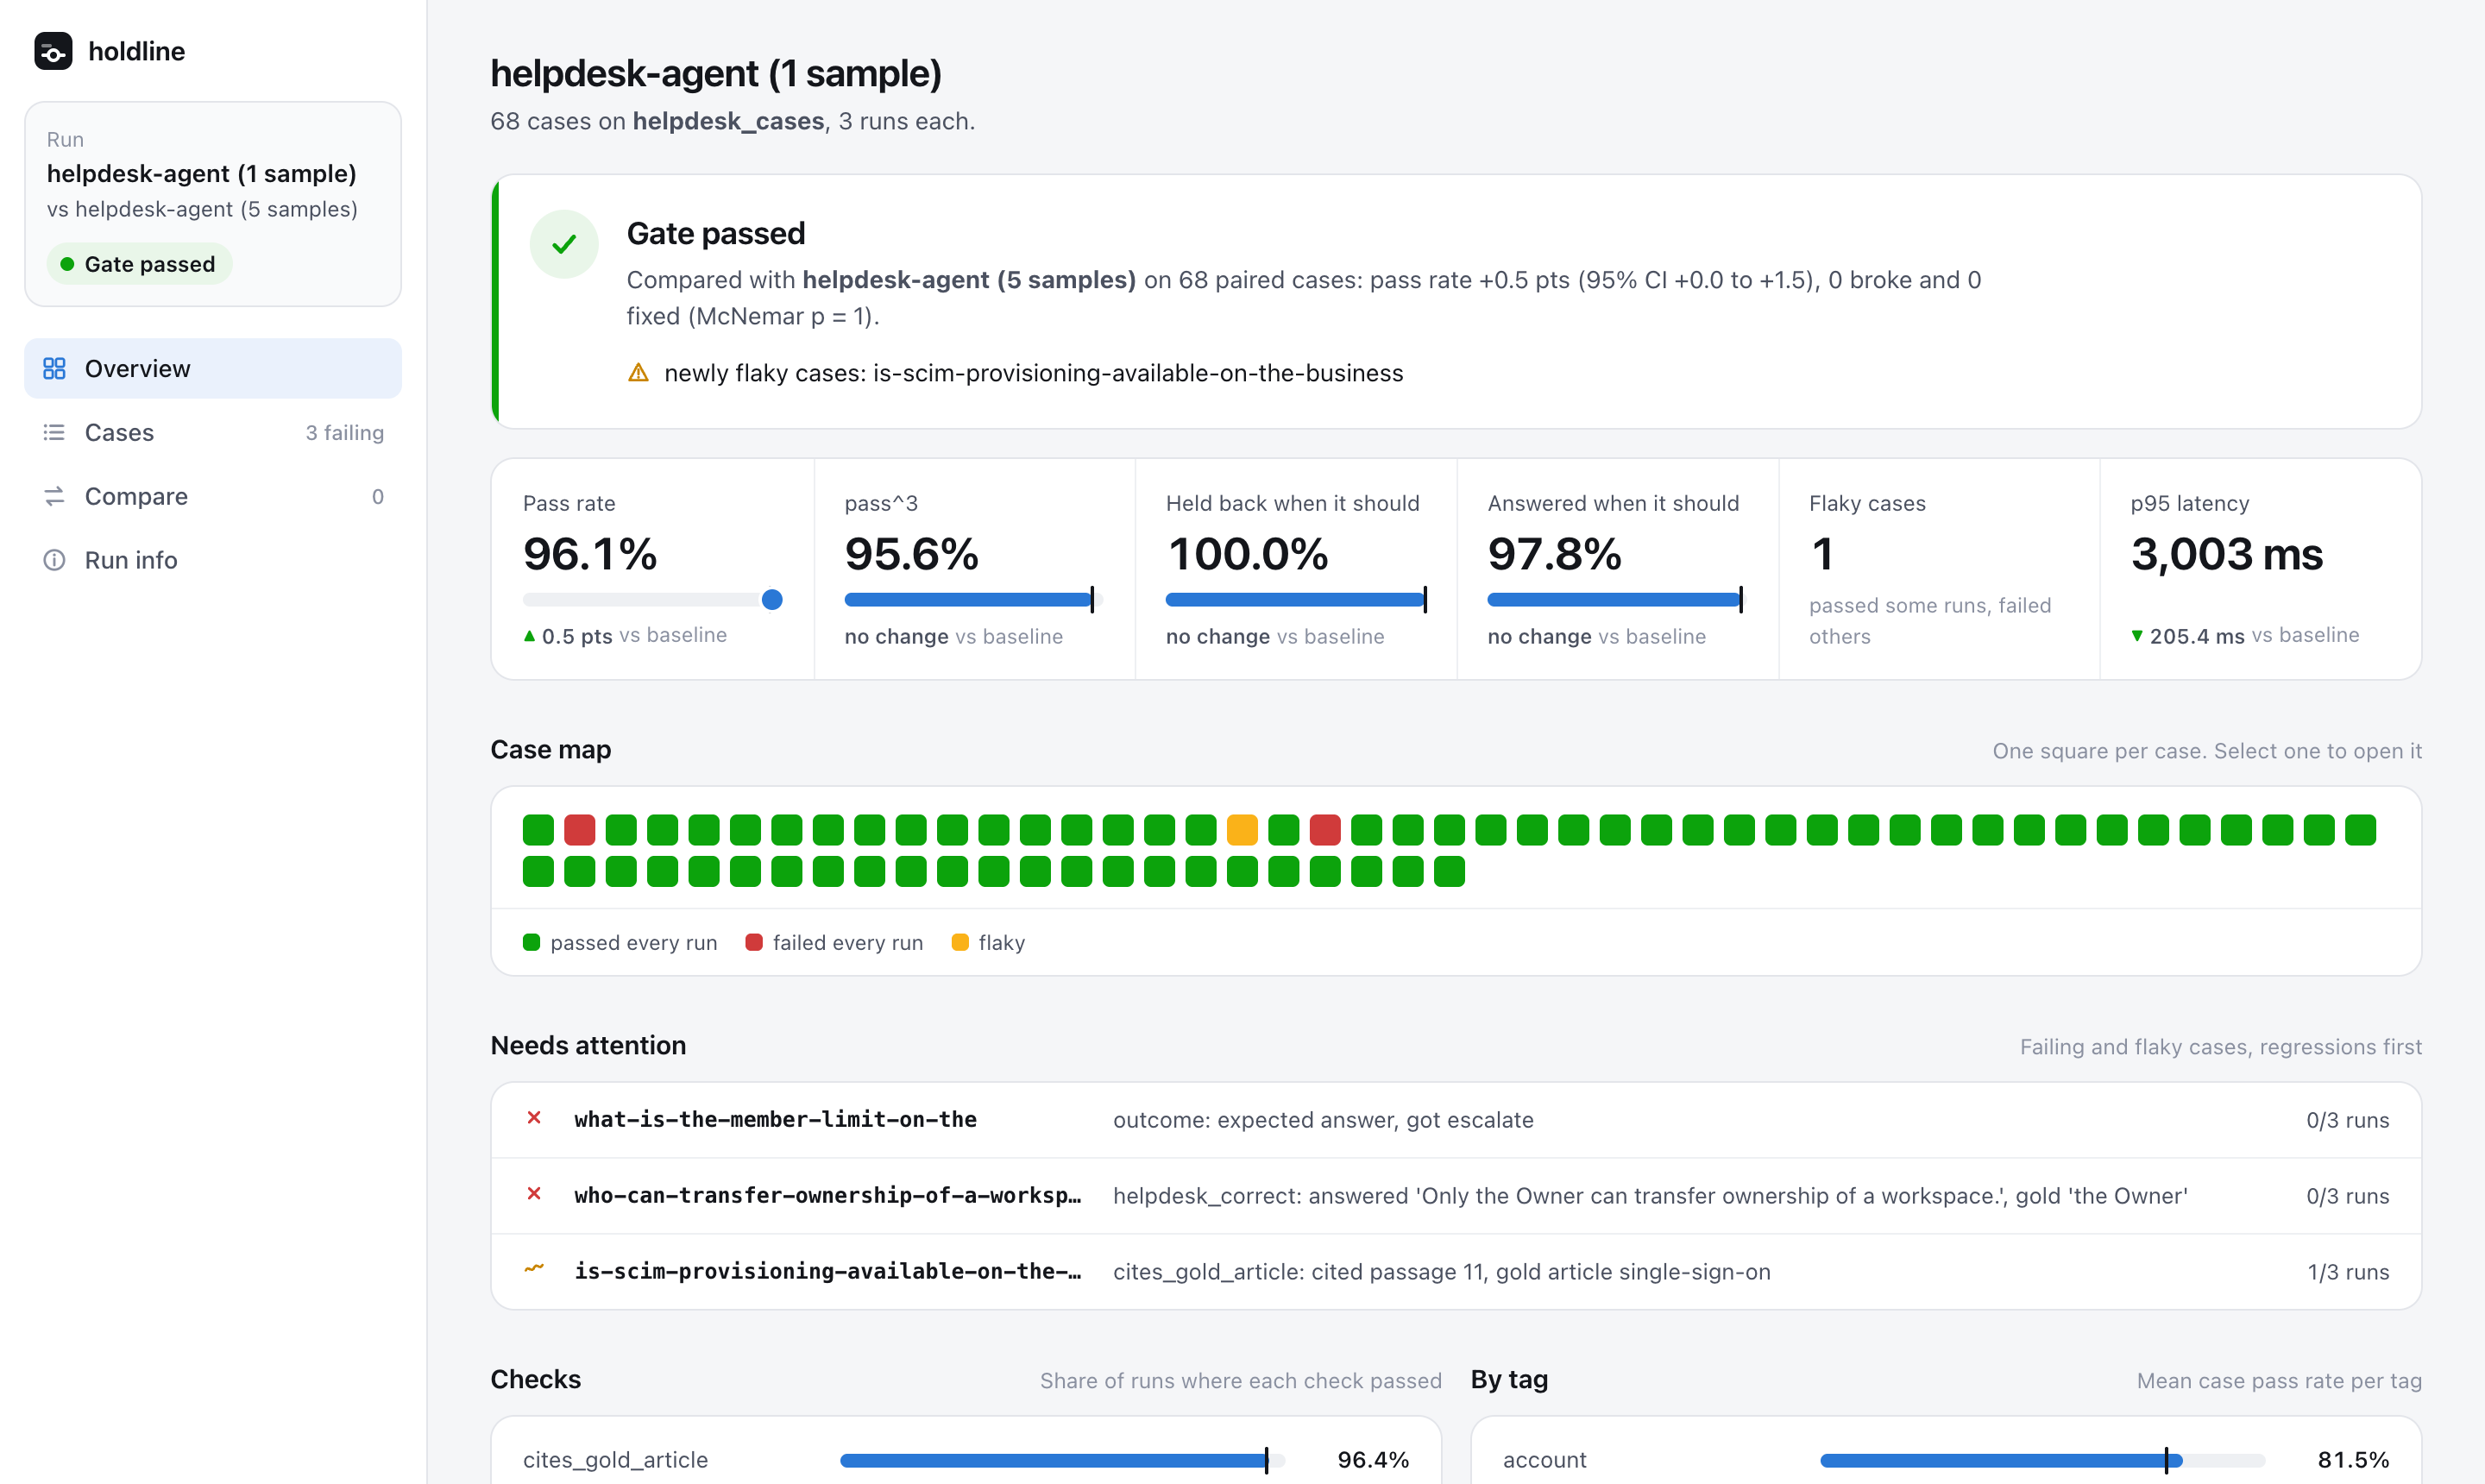Select the first green square in case map

click(538, 830)
